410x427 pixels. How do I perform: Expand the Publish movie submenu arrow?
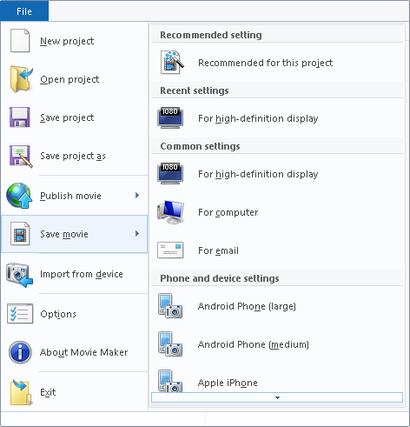[x=137, y=195]
